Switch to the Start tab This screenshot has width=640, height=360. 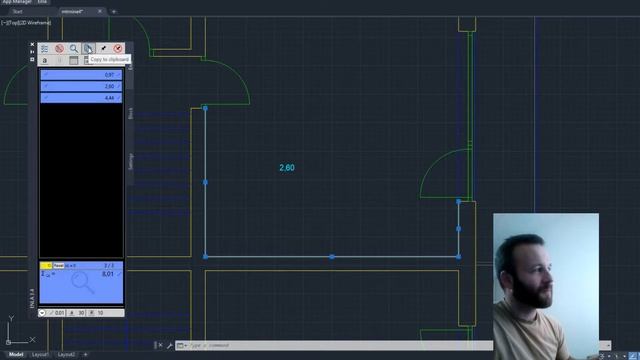pyautogui.click(x=18, y=11)
